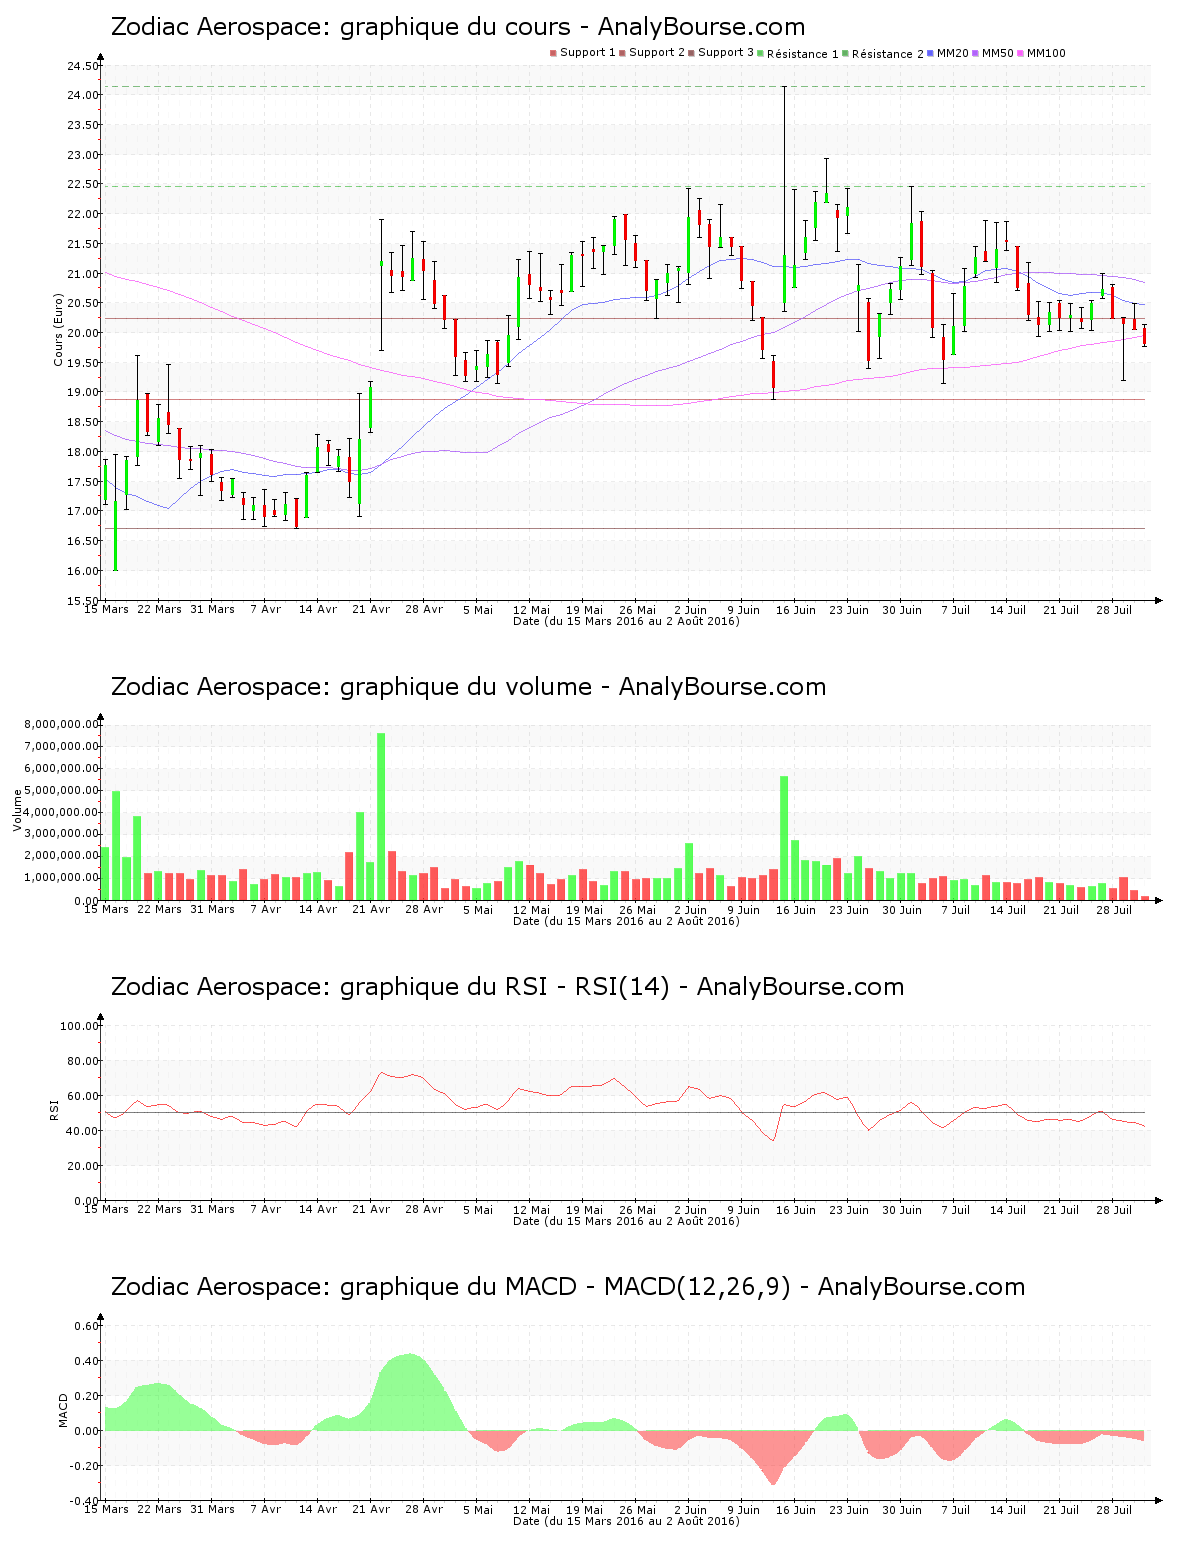Click the "Cours (Euro)" vertical axis label
This screenshot has height=1550, width=1200.
click(59, 330)
